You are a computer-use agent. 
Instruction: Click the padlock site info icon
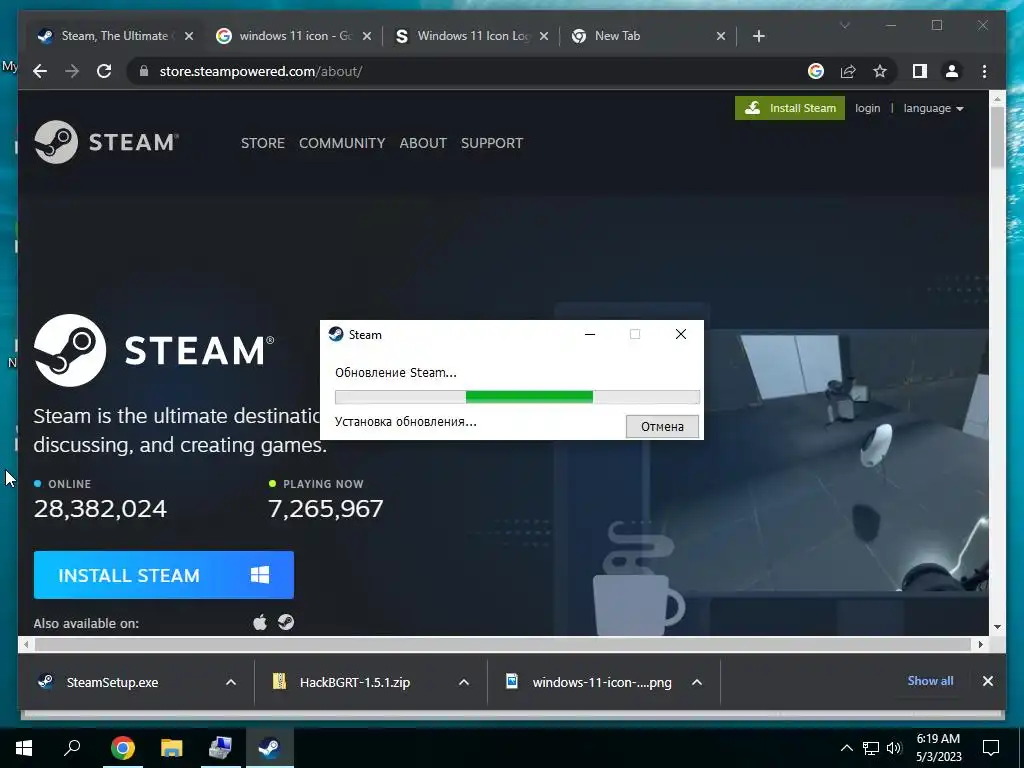(x=144, y=71)
